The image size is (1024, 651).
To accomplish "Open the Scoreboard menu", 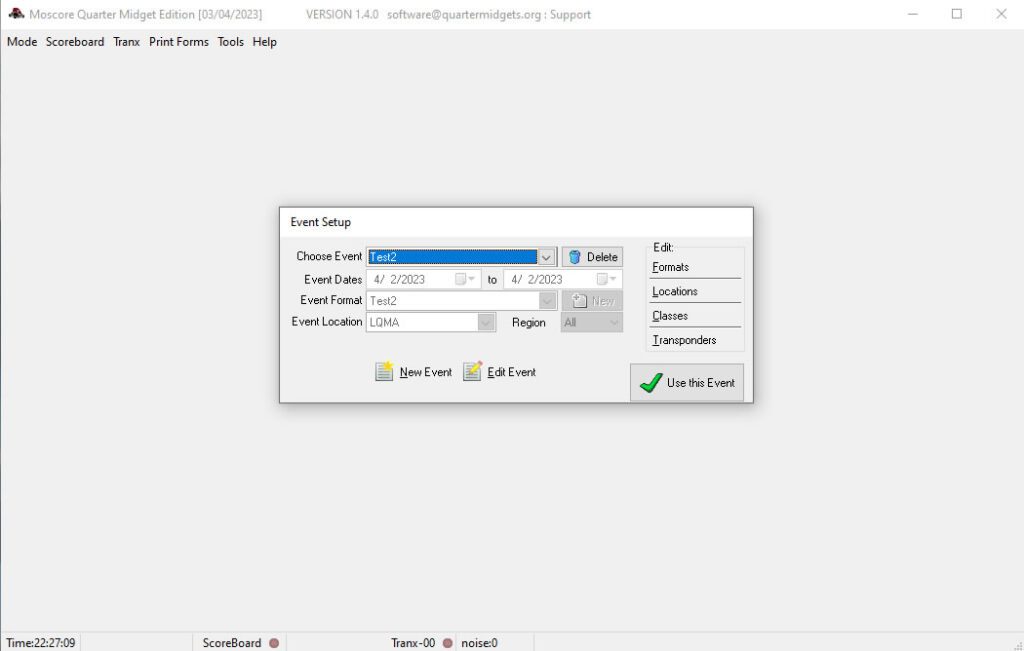I will [75, 42].
